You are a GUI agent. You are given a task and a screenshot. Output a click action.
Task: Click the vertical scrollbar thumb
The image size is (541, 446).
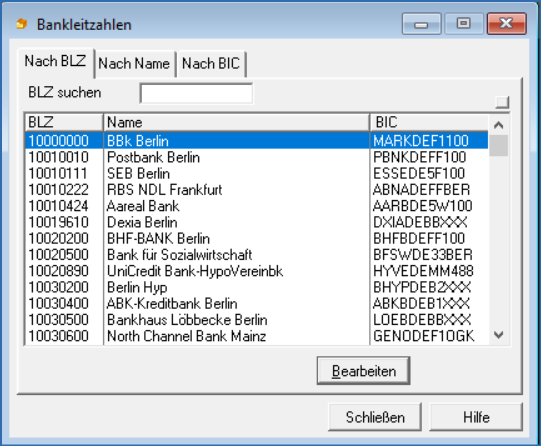coord(498,146)
